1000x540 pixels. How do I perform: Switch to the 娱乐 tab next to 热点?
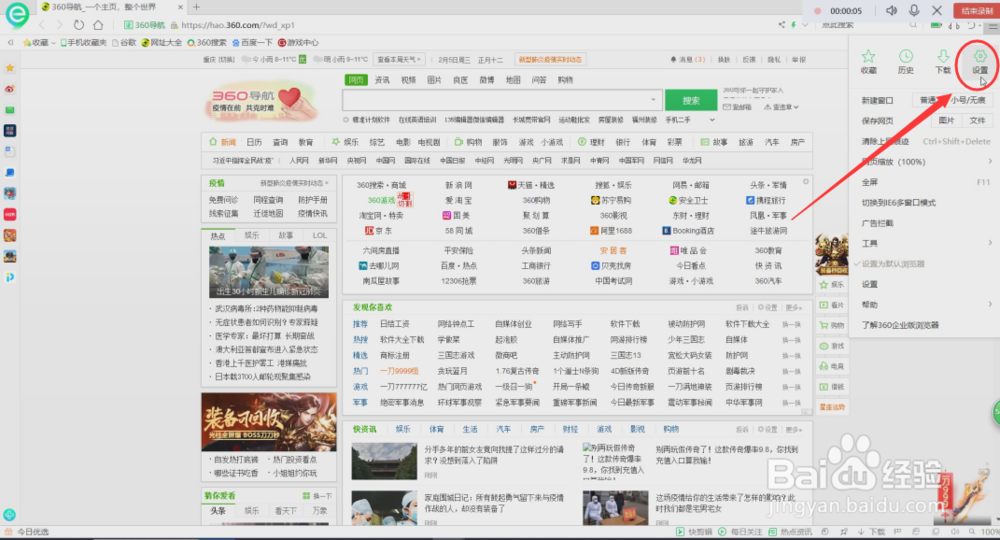(252, 235)
